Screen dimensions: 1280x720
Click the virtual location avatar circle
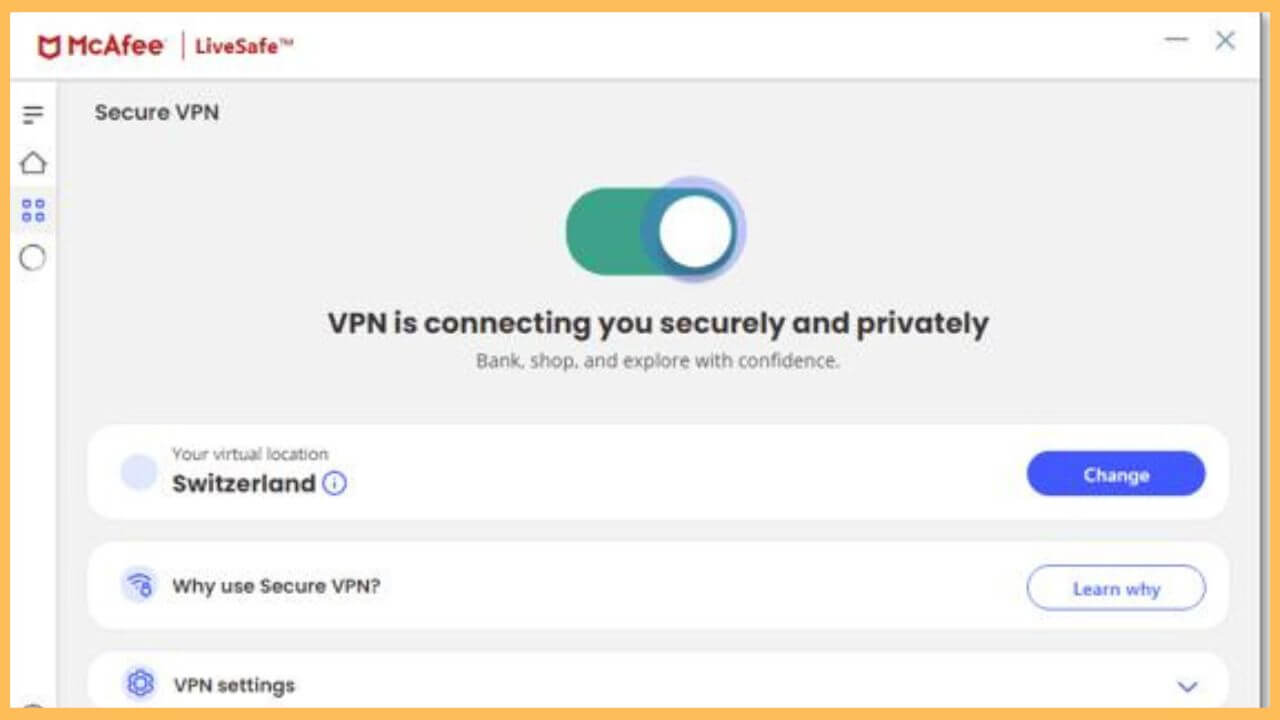(139, 471)
